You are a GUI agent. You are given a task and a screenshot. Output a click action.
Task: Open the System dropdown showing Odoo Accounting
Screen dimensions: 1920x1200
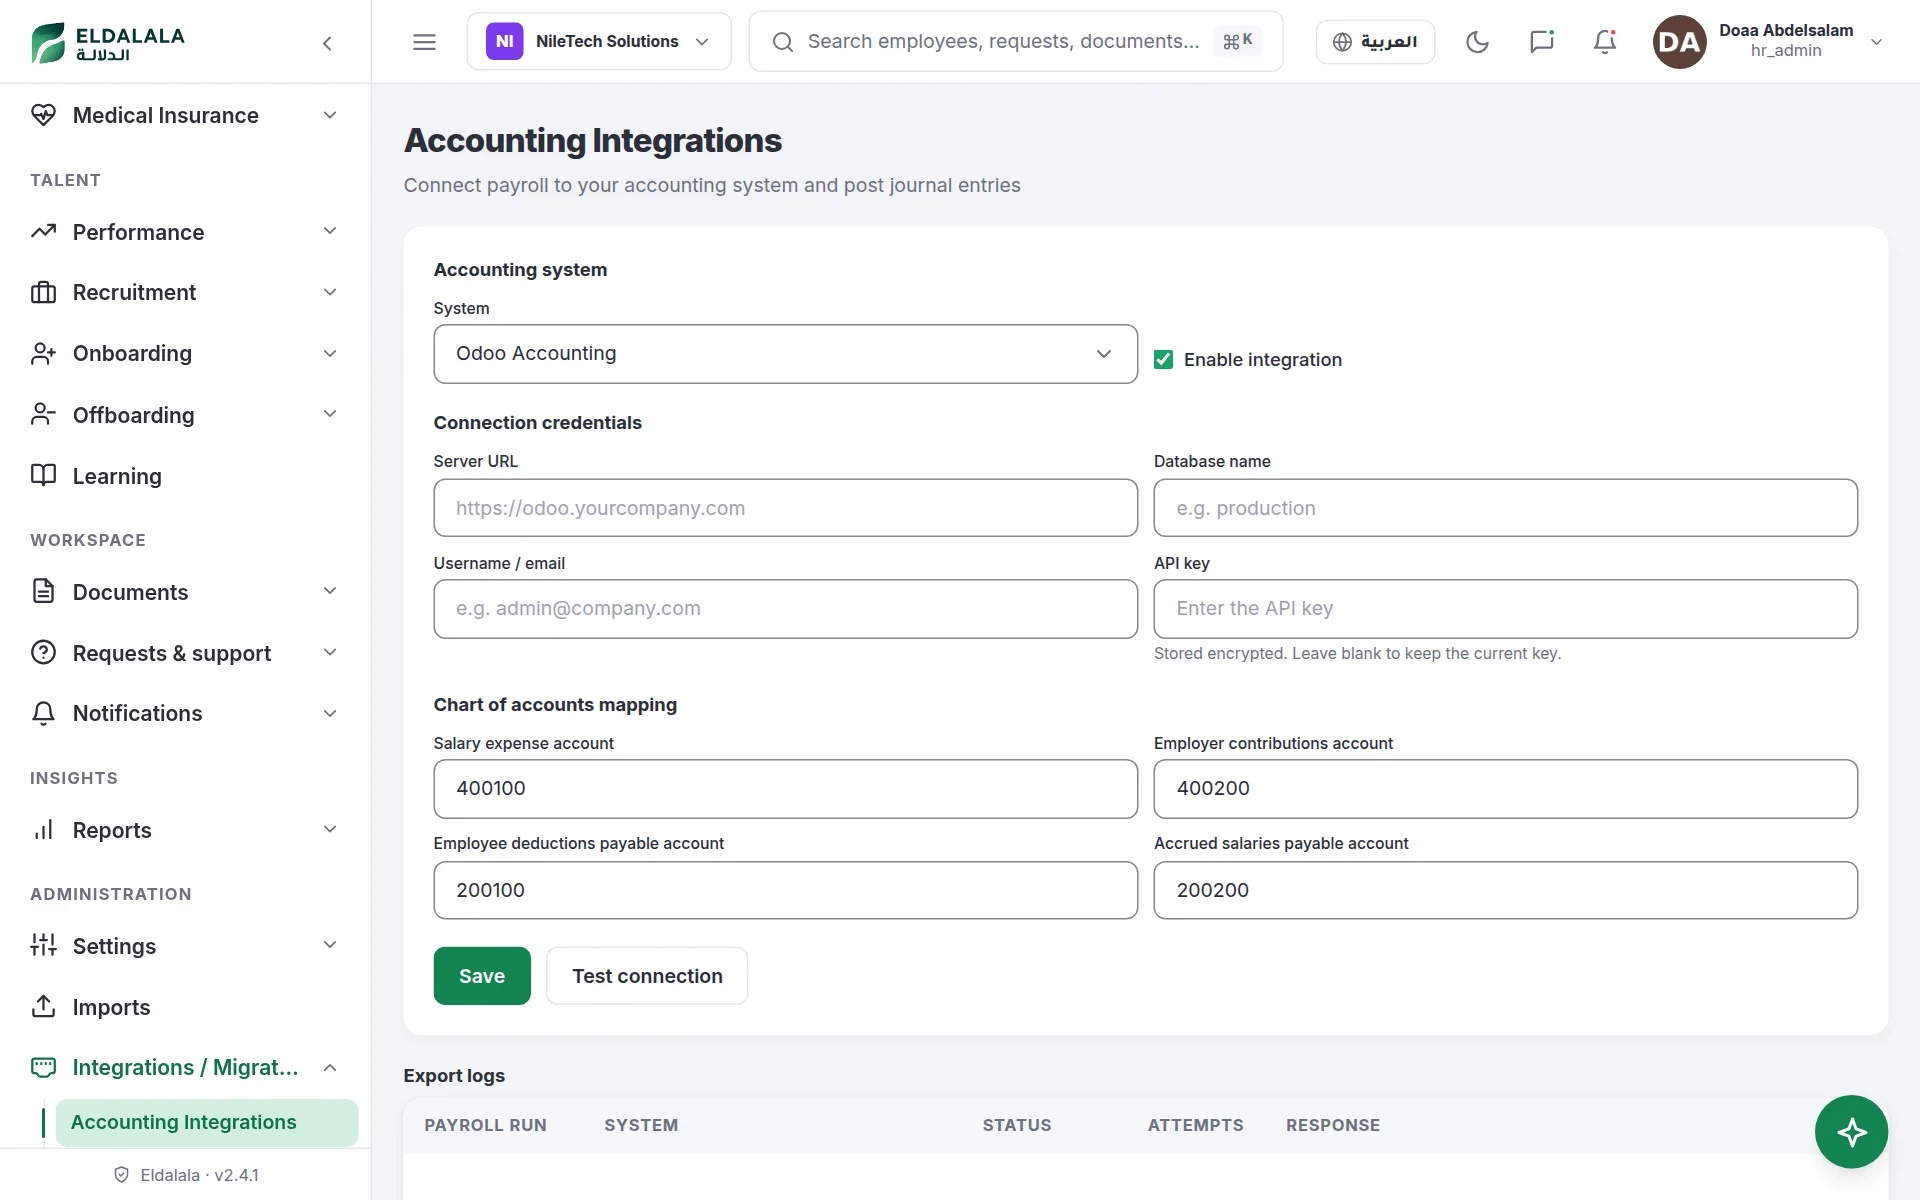[785, 354]
